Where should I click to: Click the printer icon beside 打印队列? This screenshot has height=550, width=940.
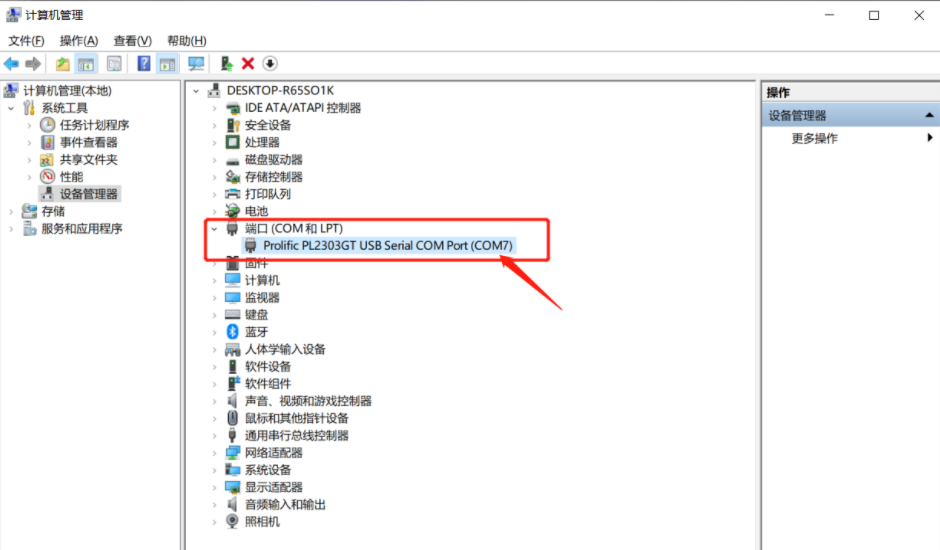(233, 194)
